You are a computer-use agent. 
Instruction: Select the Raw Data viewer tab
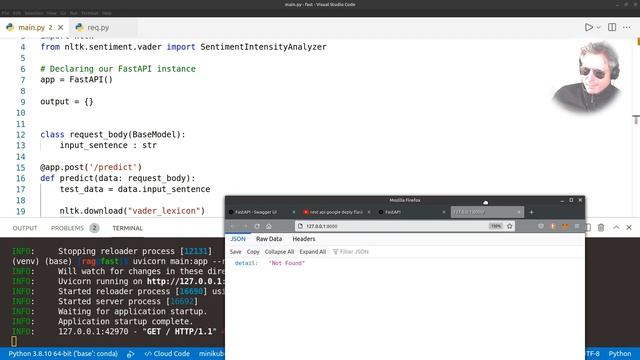coord(269,239)
